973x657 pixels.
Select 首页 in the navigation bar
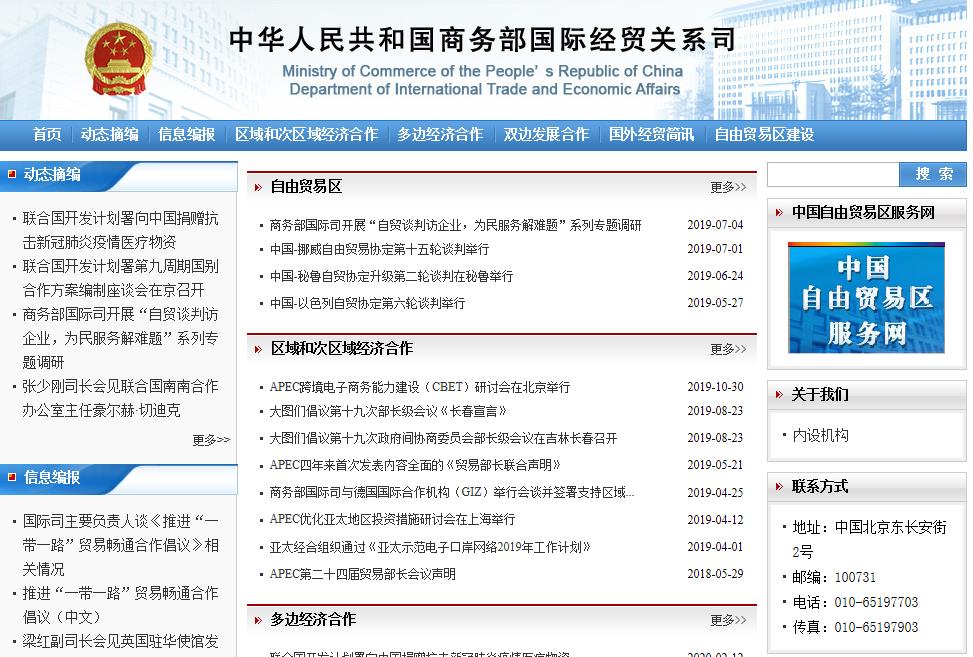[x=45, y=133]
